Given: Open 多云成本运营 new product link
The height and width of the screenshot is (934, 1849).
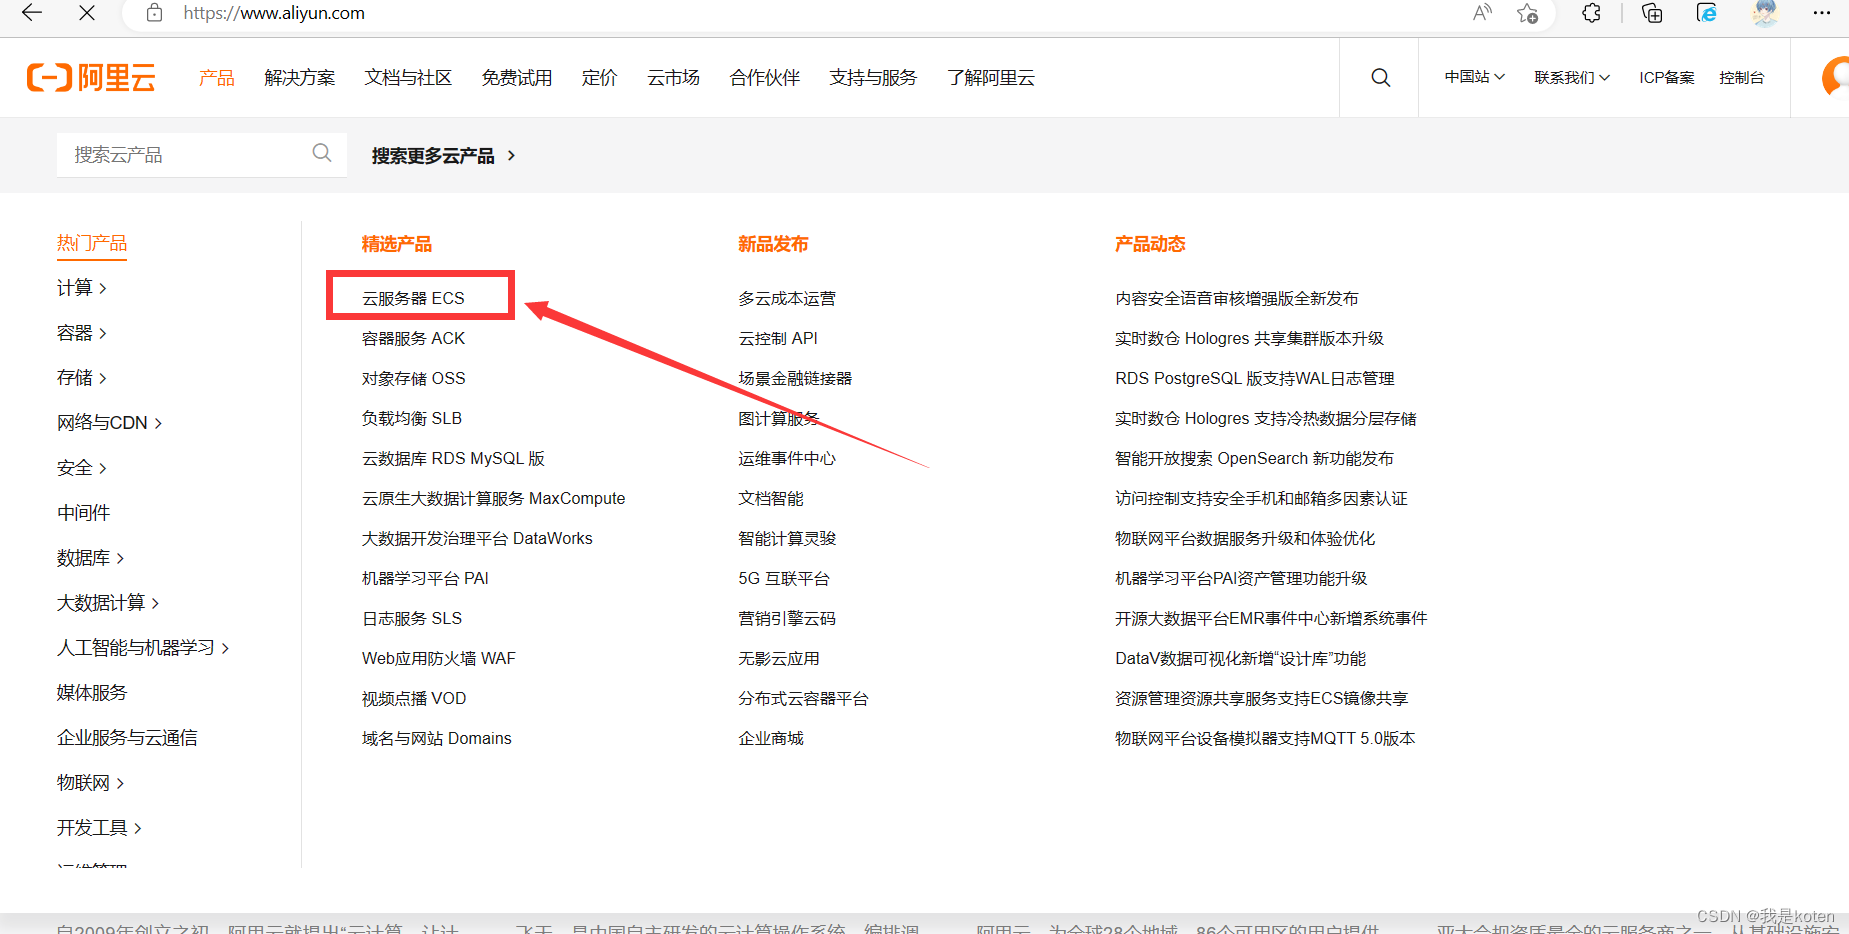Looking at the screenshot, I should (787, 298).
